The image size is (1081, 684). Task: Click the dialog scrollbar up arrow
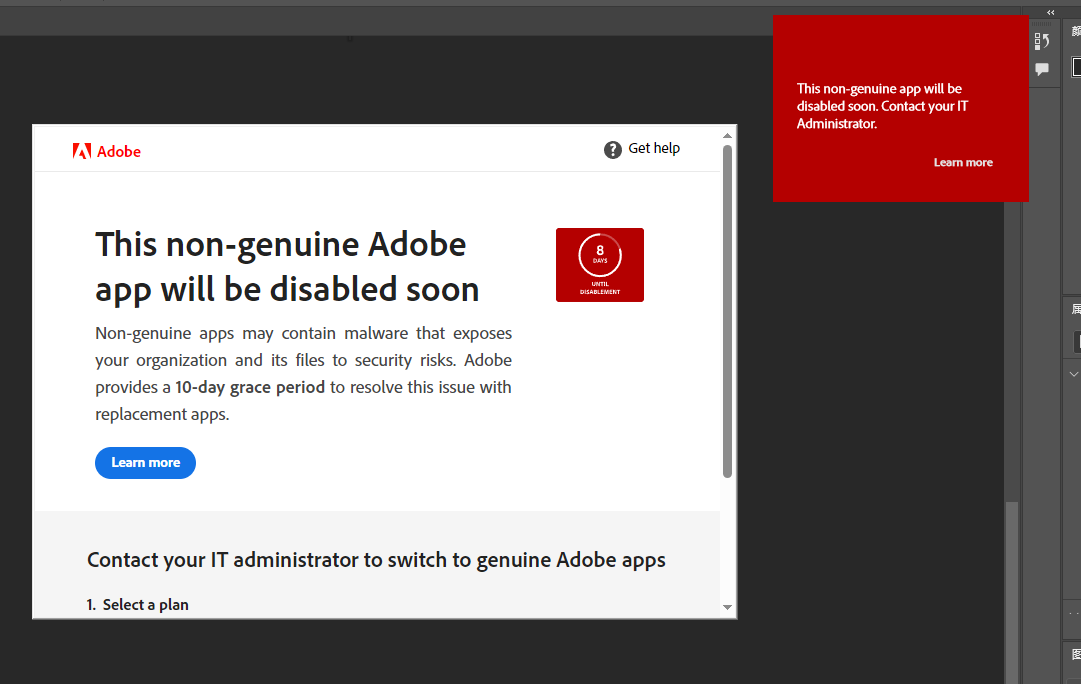(x=727, y=135)
